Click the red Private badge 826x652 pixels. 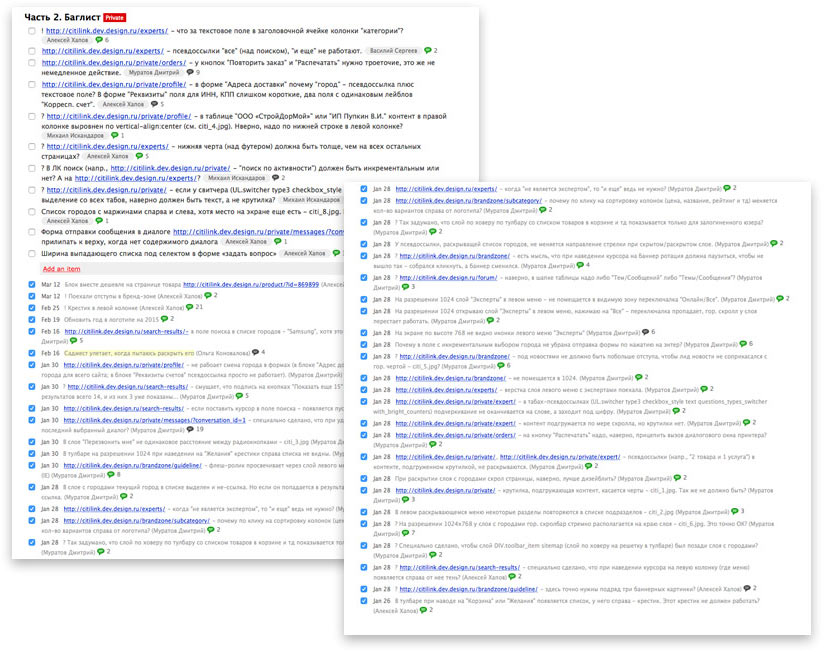[114, 18]
